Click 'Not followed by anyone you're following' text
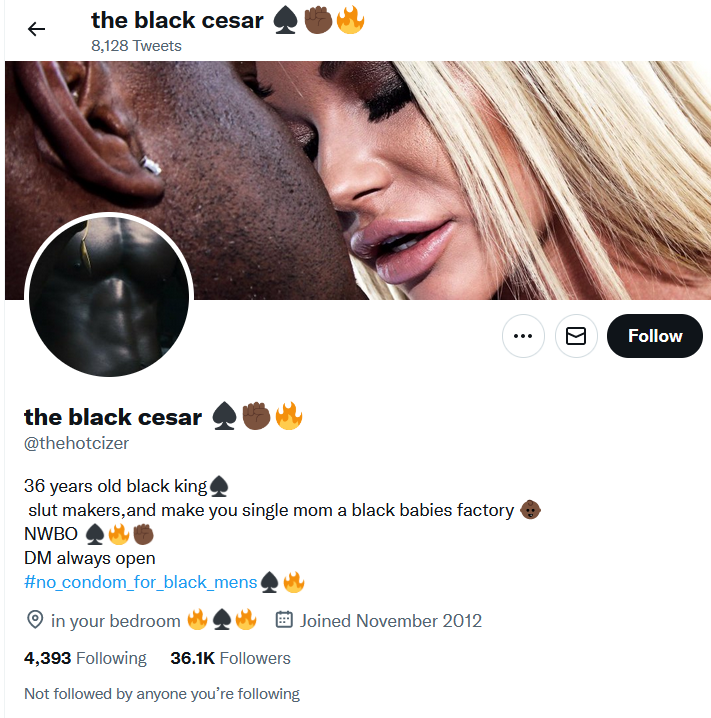 [x=162, y=694]
